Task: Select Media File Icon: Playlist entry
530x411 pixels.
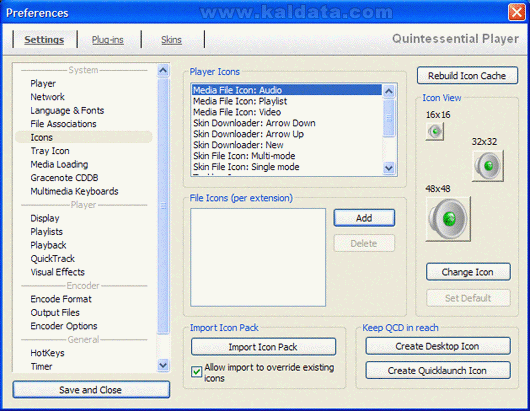Action: tap(240, 101)
